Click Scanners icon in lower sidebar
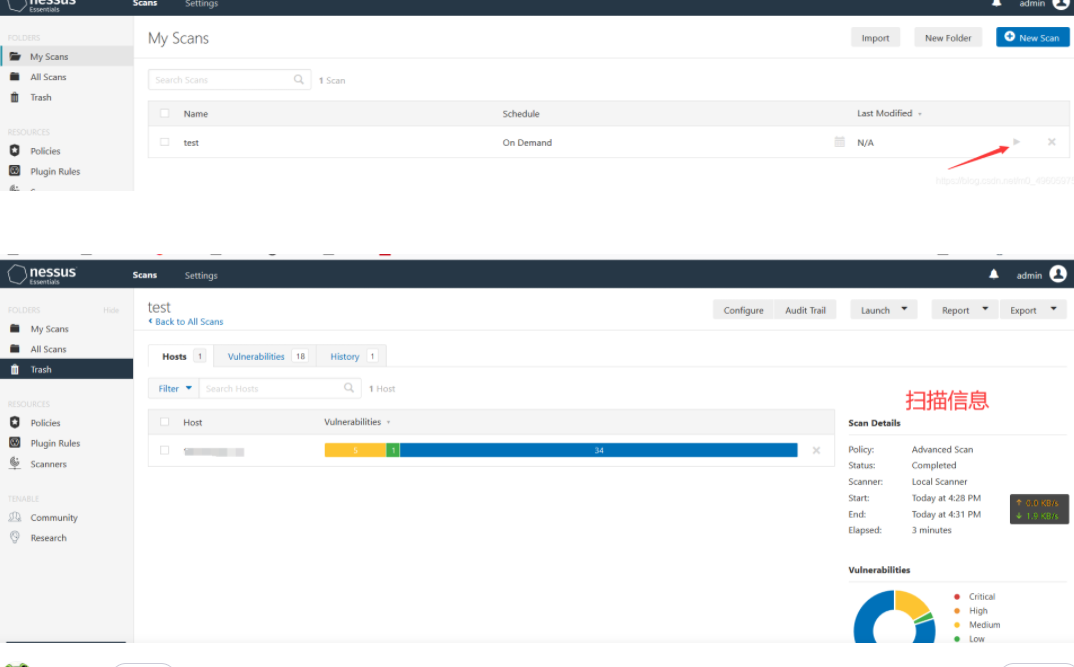The image size is (1074, 667). (15, 464)
